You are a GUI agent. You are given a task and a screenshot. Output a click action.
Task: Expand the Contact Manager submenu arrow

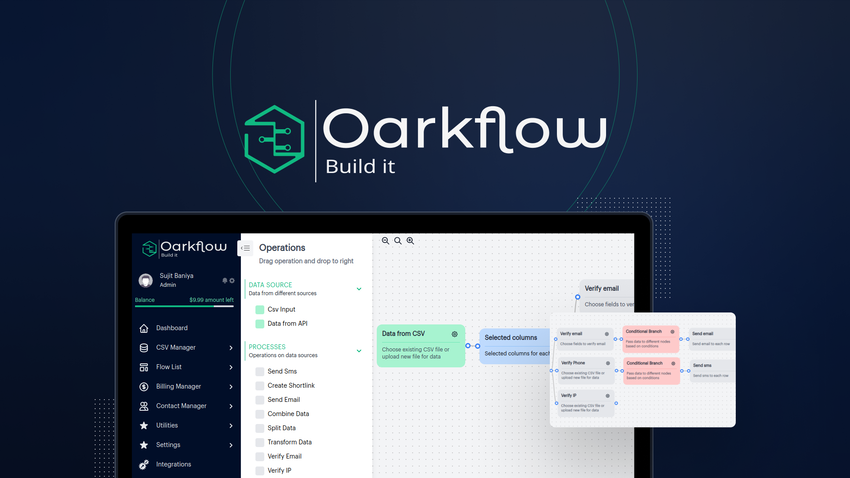231,406
